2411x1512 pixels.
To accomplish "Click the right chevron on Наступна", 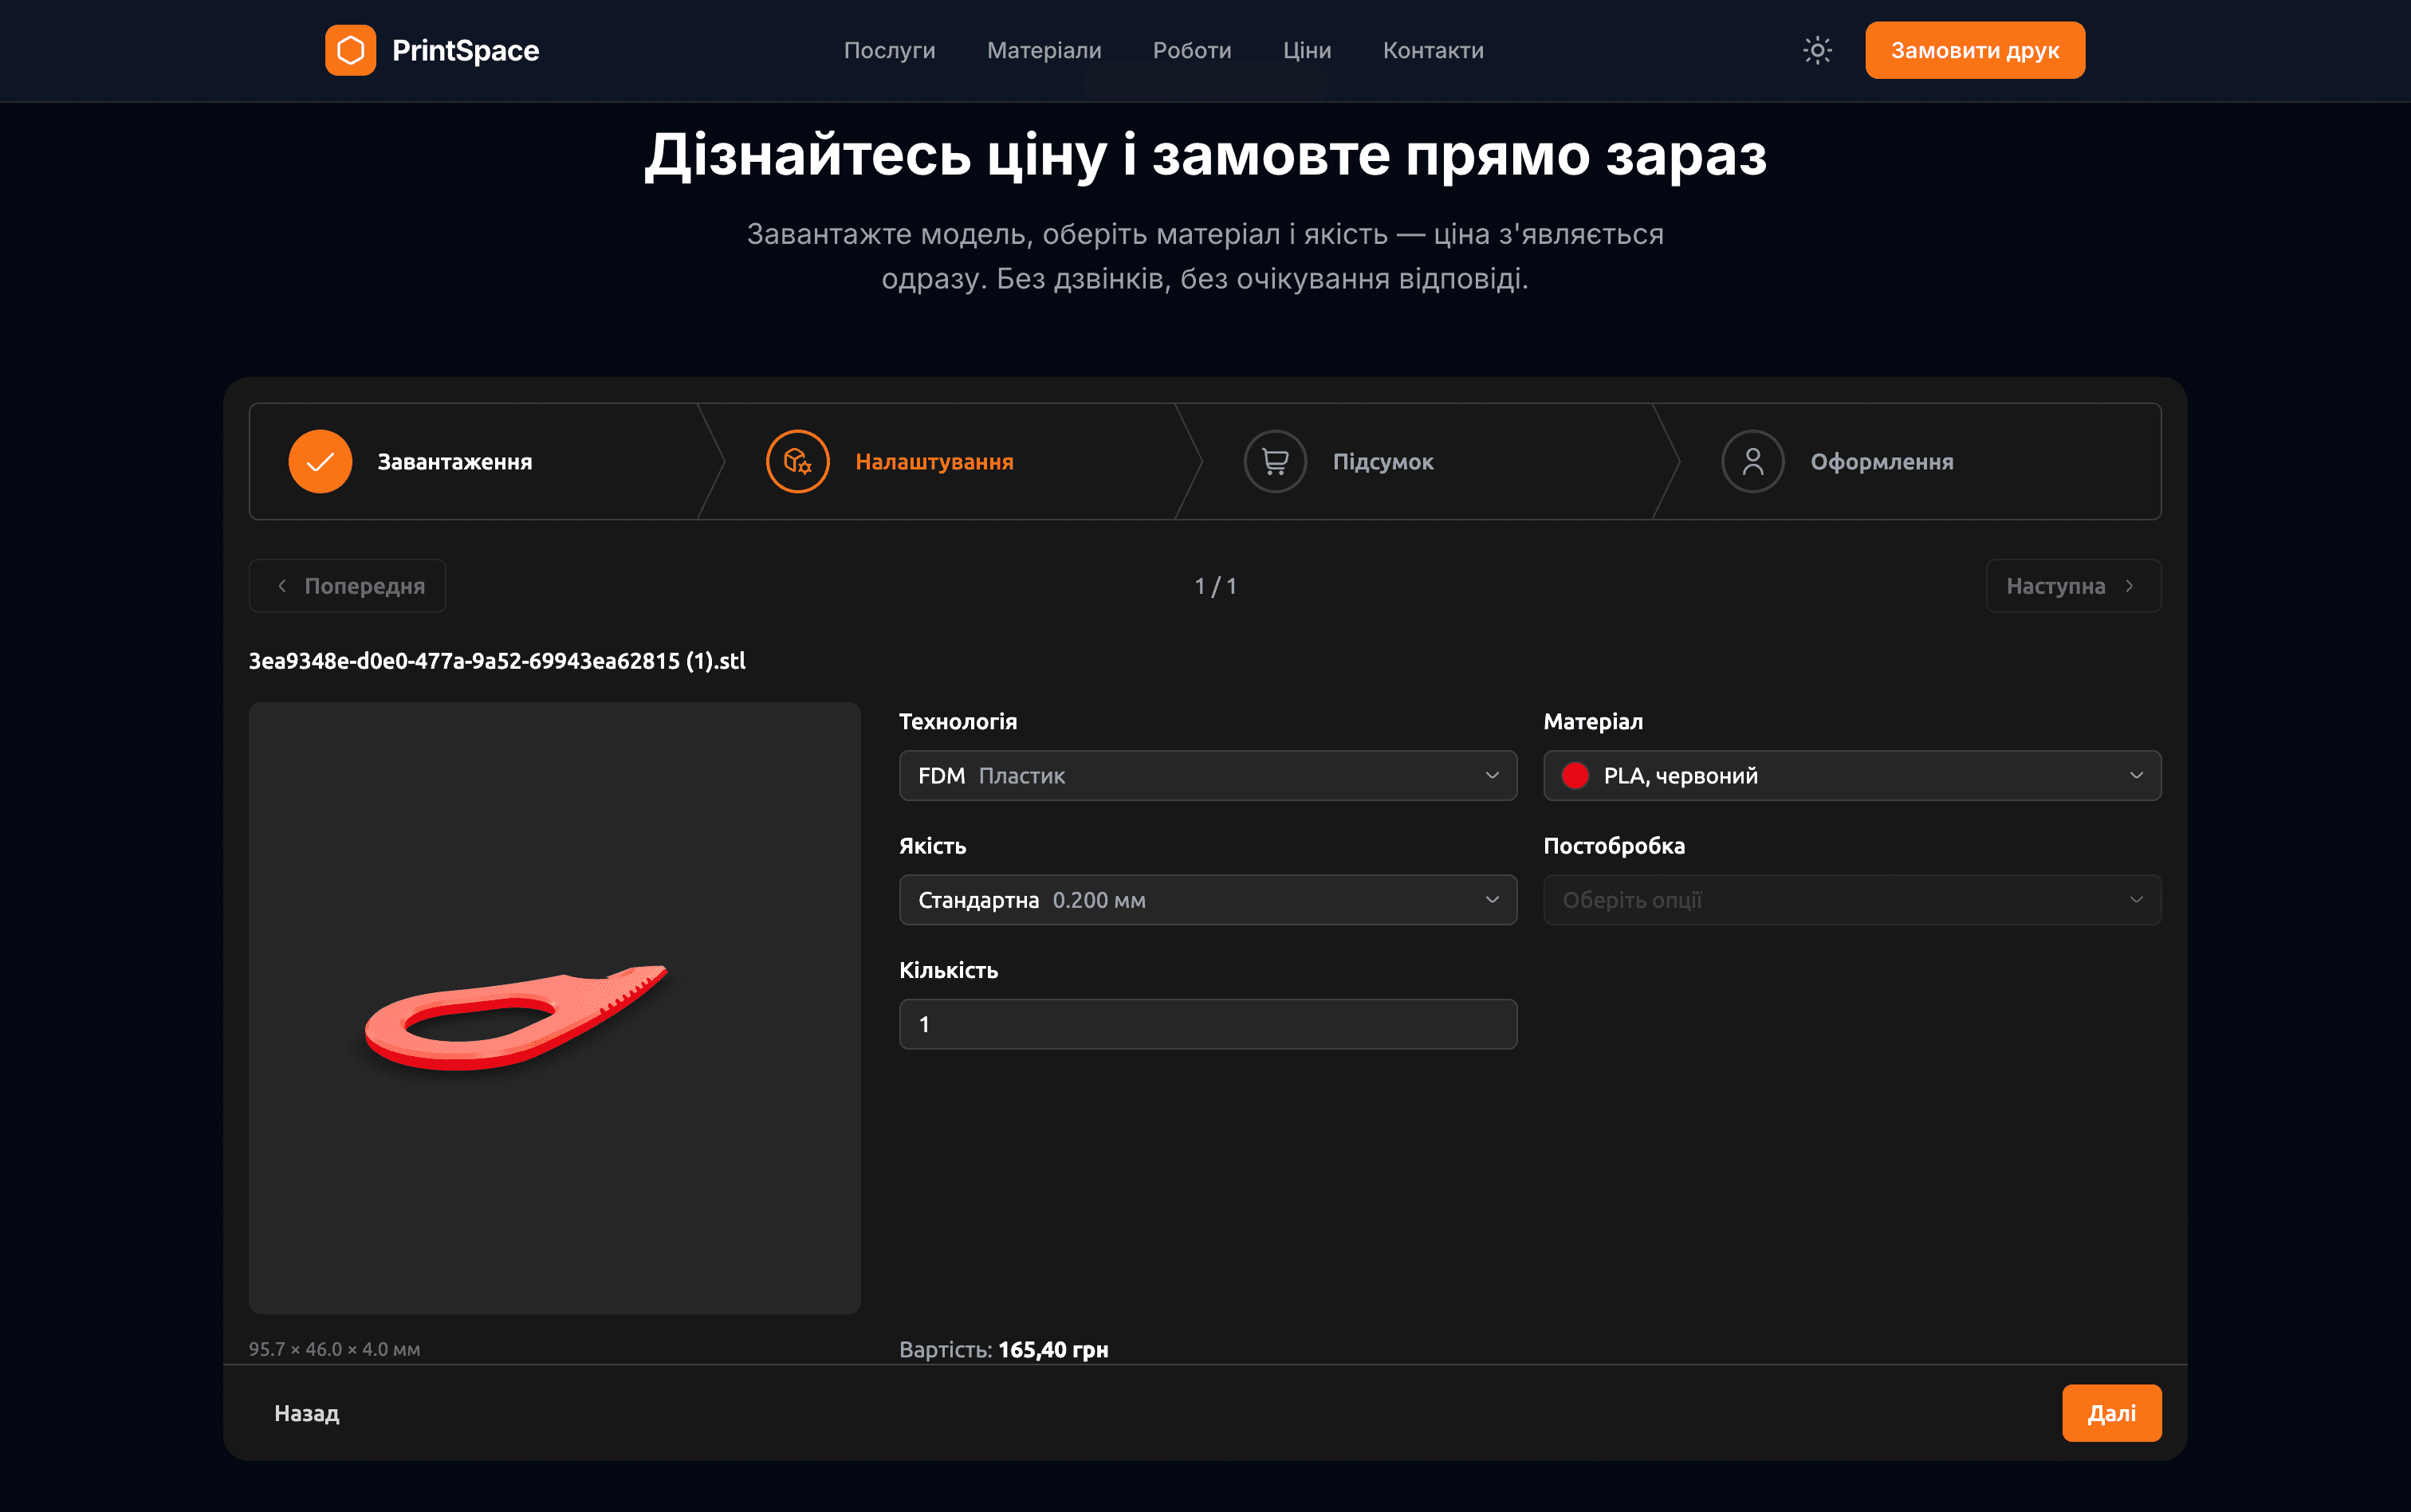I will click(x=2130, y=586).
